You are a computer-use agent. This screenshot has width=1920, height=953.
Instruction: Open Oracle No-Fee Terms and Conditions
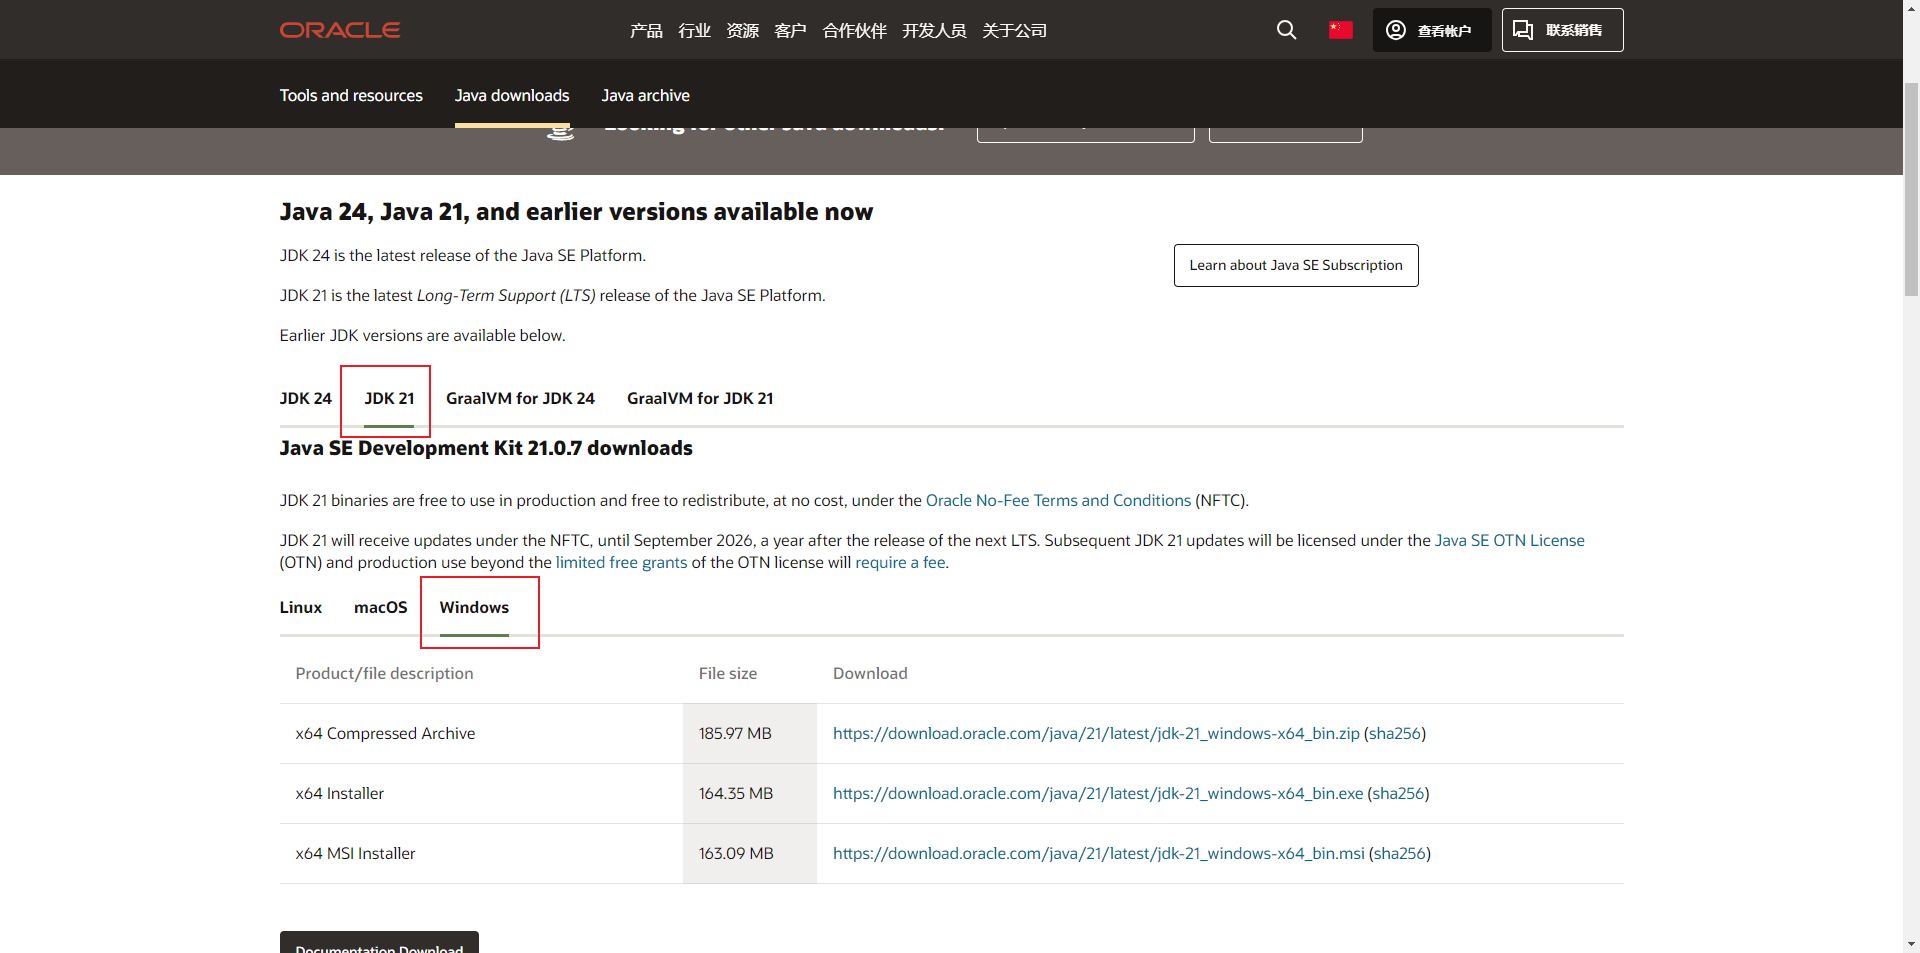pos(1057,500)
